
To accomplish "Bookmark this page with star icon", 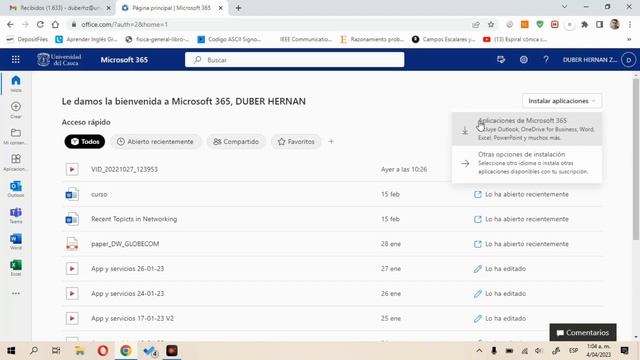I will coord(491,24).
